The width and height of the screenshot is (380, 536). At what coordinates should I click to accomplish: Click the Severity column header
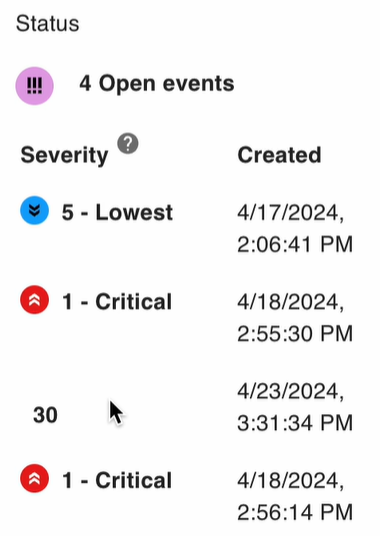[x=64, y=156]
